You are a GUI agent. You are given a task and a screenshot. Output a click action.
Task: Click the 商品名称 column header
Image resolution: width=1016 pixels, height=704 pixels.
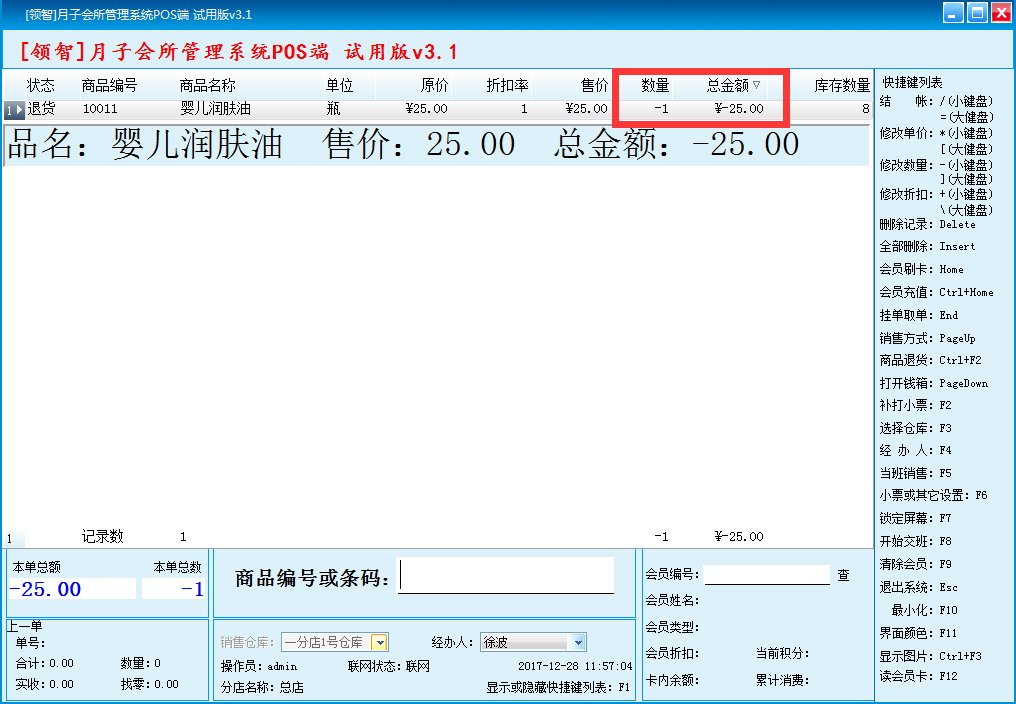pos(207,86)
